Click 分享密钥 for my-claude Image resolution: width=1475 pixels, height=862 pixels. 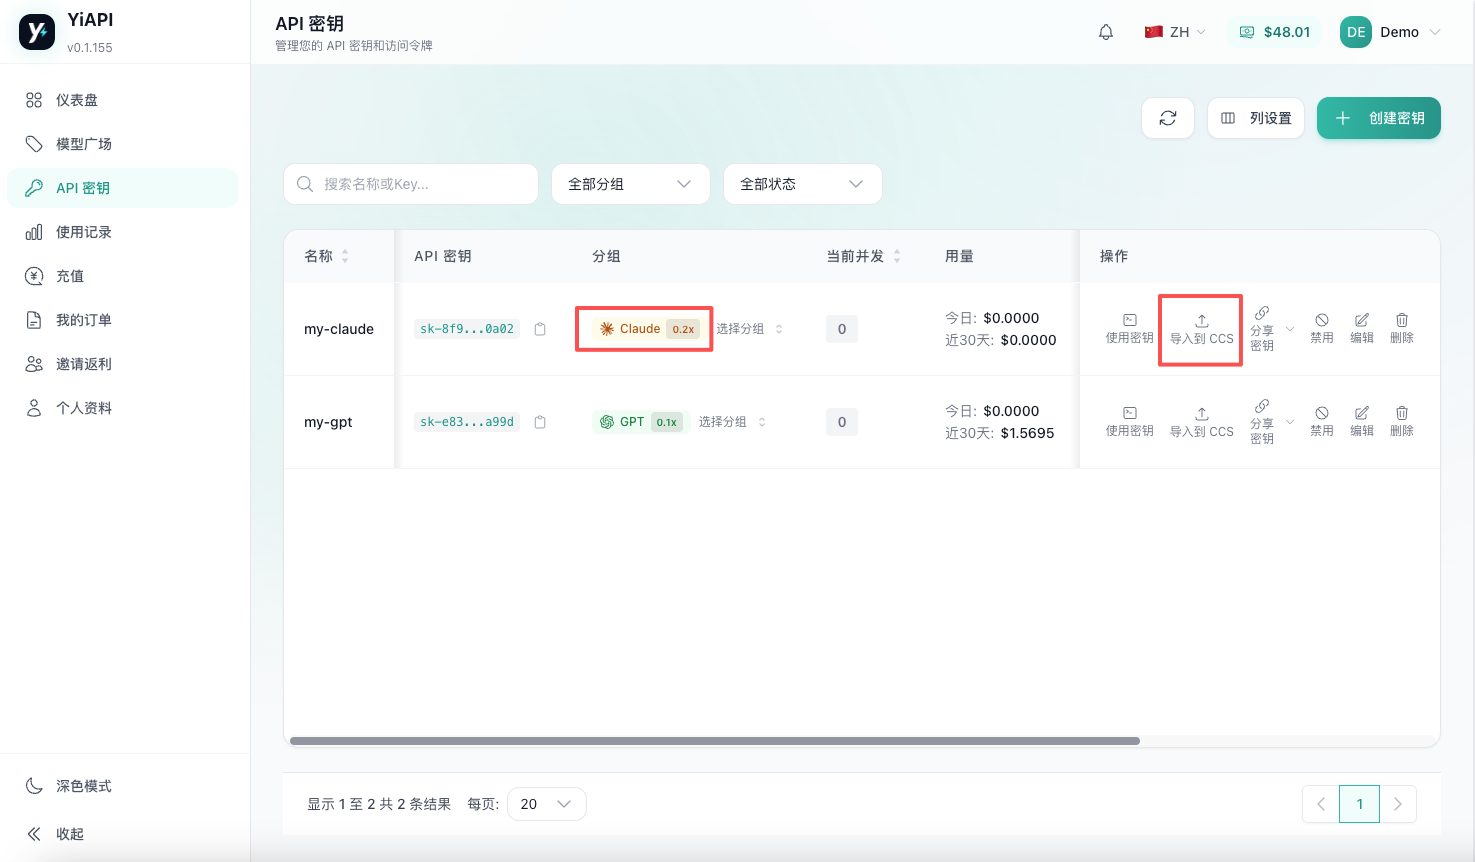pos(1262,329)
